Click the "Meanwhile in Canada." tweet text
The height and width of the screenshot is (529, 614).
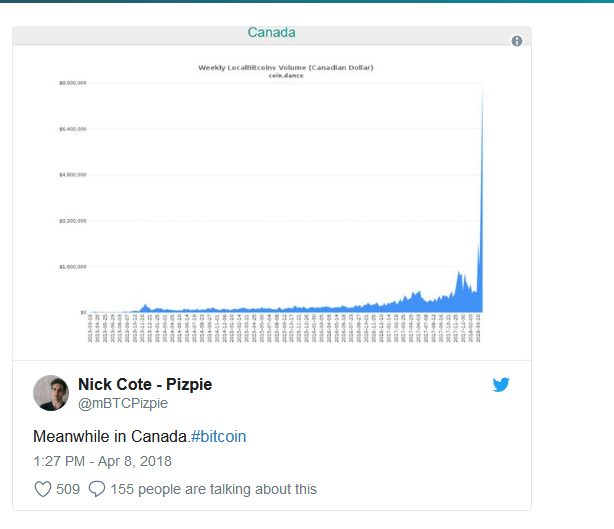click(110, 437)
